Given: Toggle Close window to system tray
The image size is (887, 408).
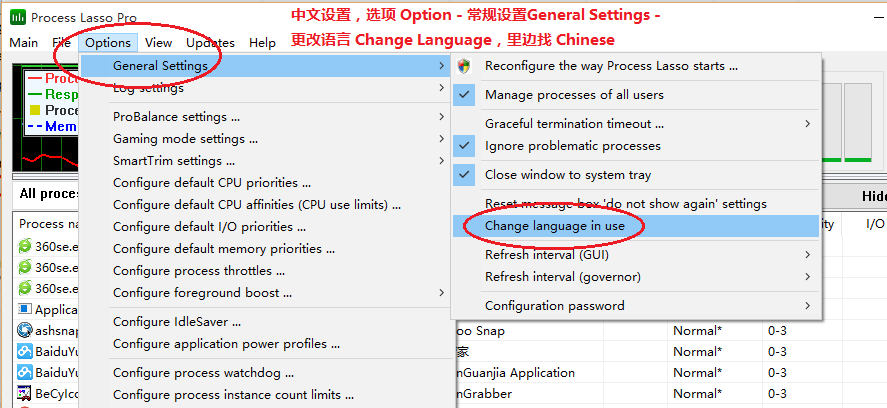Looking at the screenshot, I should 567,175.
